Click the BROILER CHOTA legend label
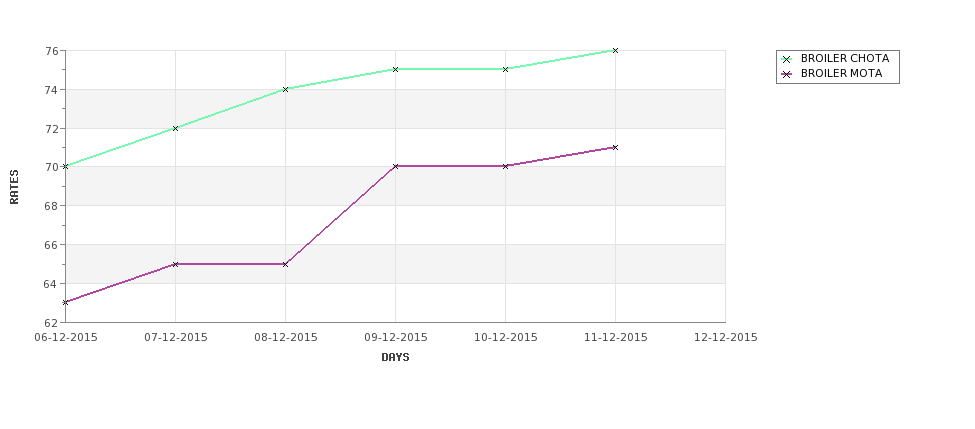Viewport: 975px width, 429px height. (845, 58)
